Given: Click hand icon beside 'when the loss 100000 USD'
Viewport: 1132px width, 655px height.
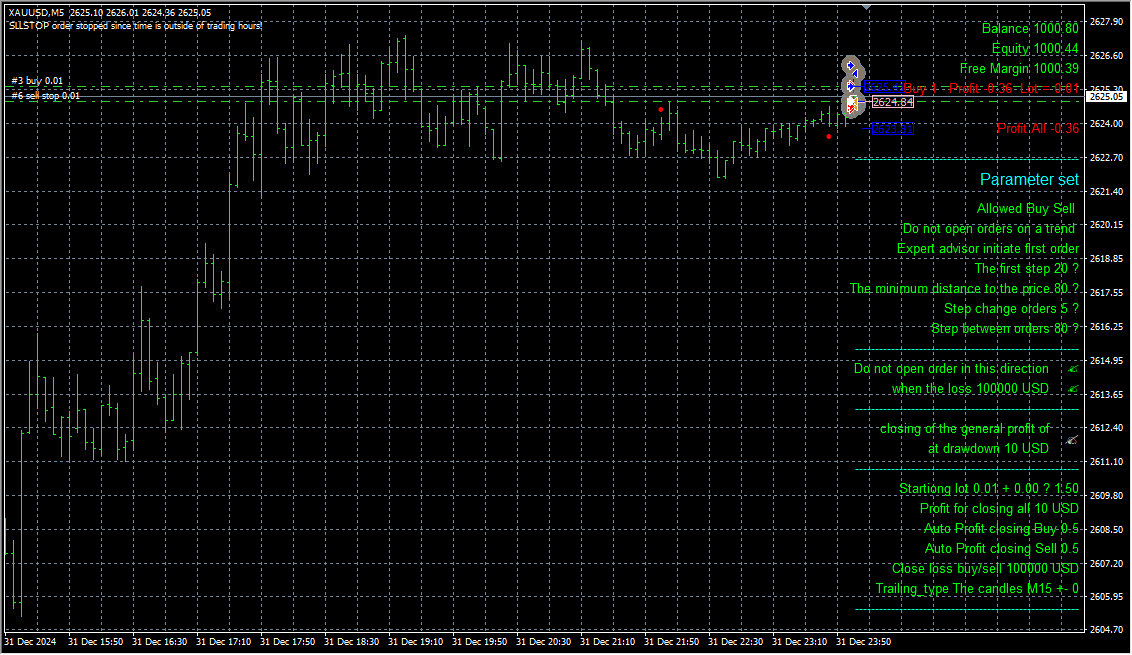Looking at the screenshot, I should tap(1072, 389).
